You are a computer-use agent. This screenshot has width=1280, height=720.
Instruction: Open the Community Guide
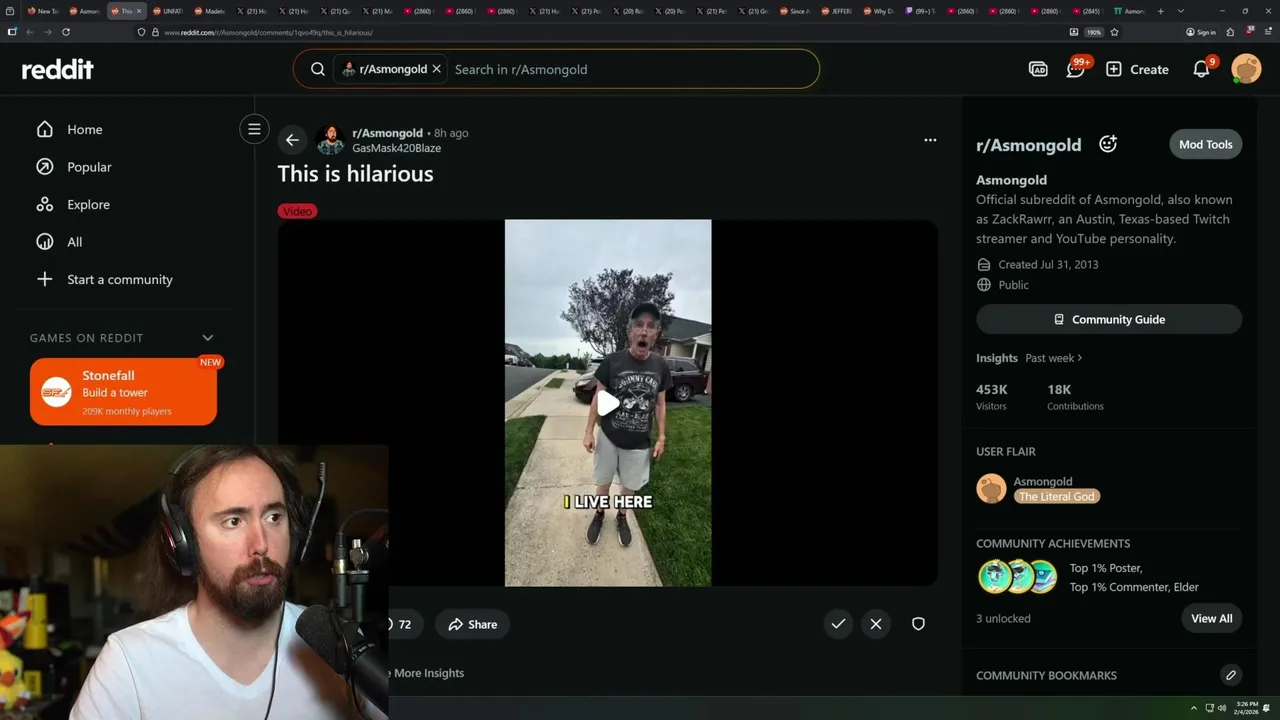pyautogui.click(x=1109, y=319)
